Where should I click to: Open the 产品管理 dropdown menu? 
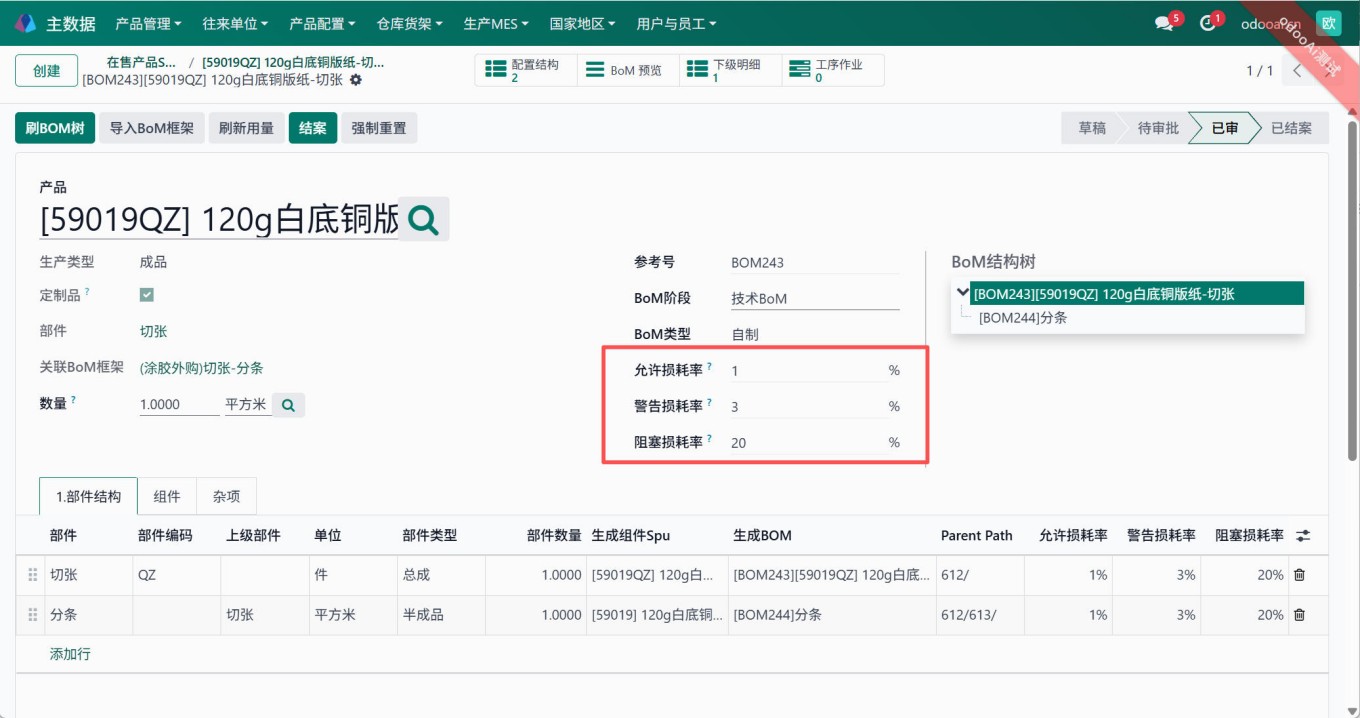(x=148, y=23)
